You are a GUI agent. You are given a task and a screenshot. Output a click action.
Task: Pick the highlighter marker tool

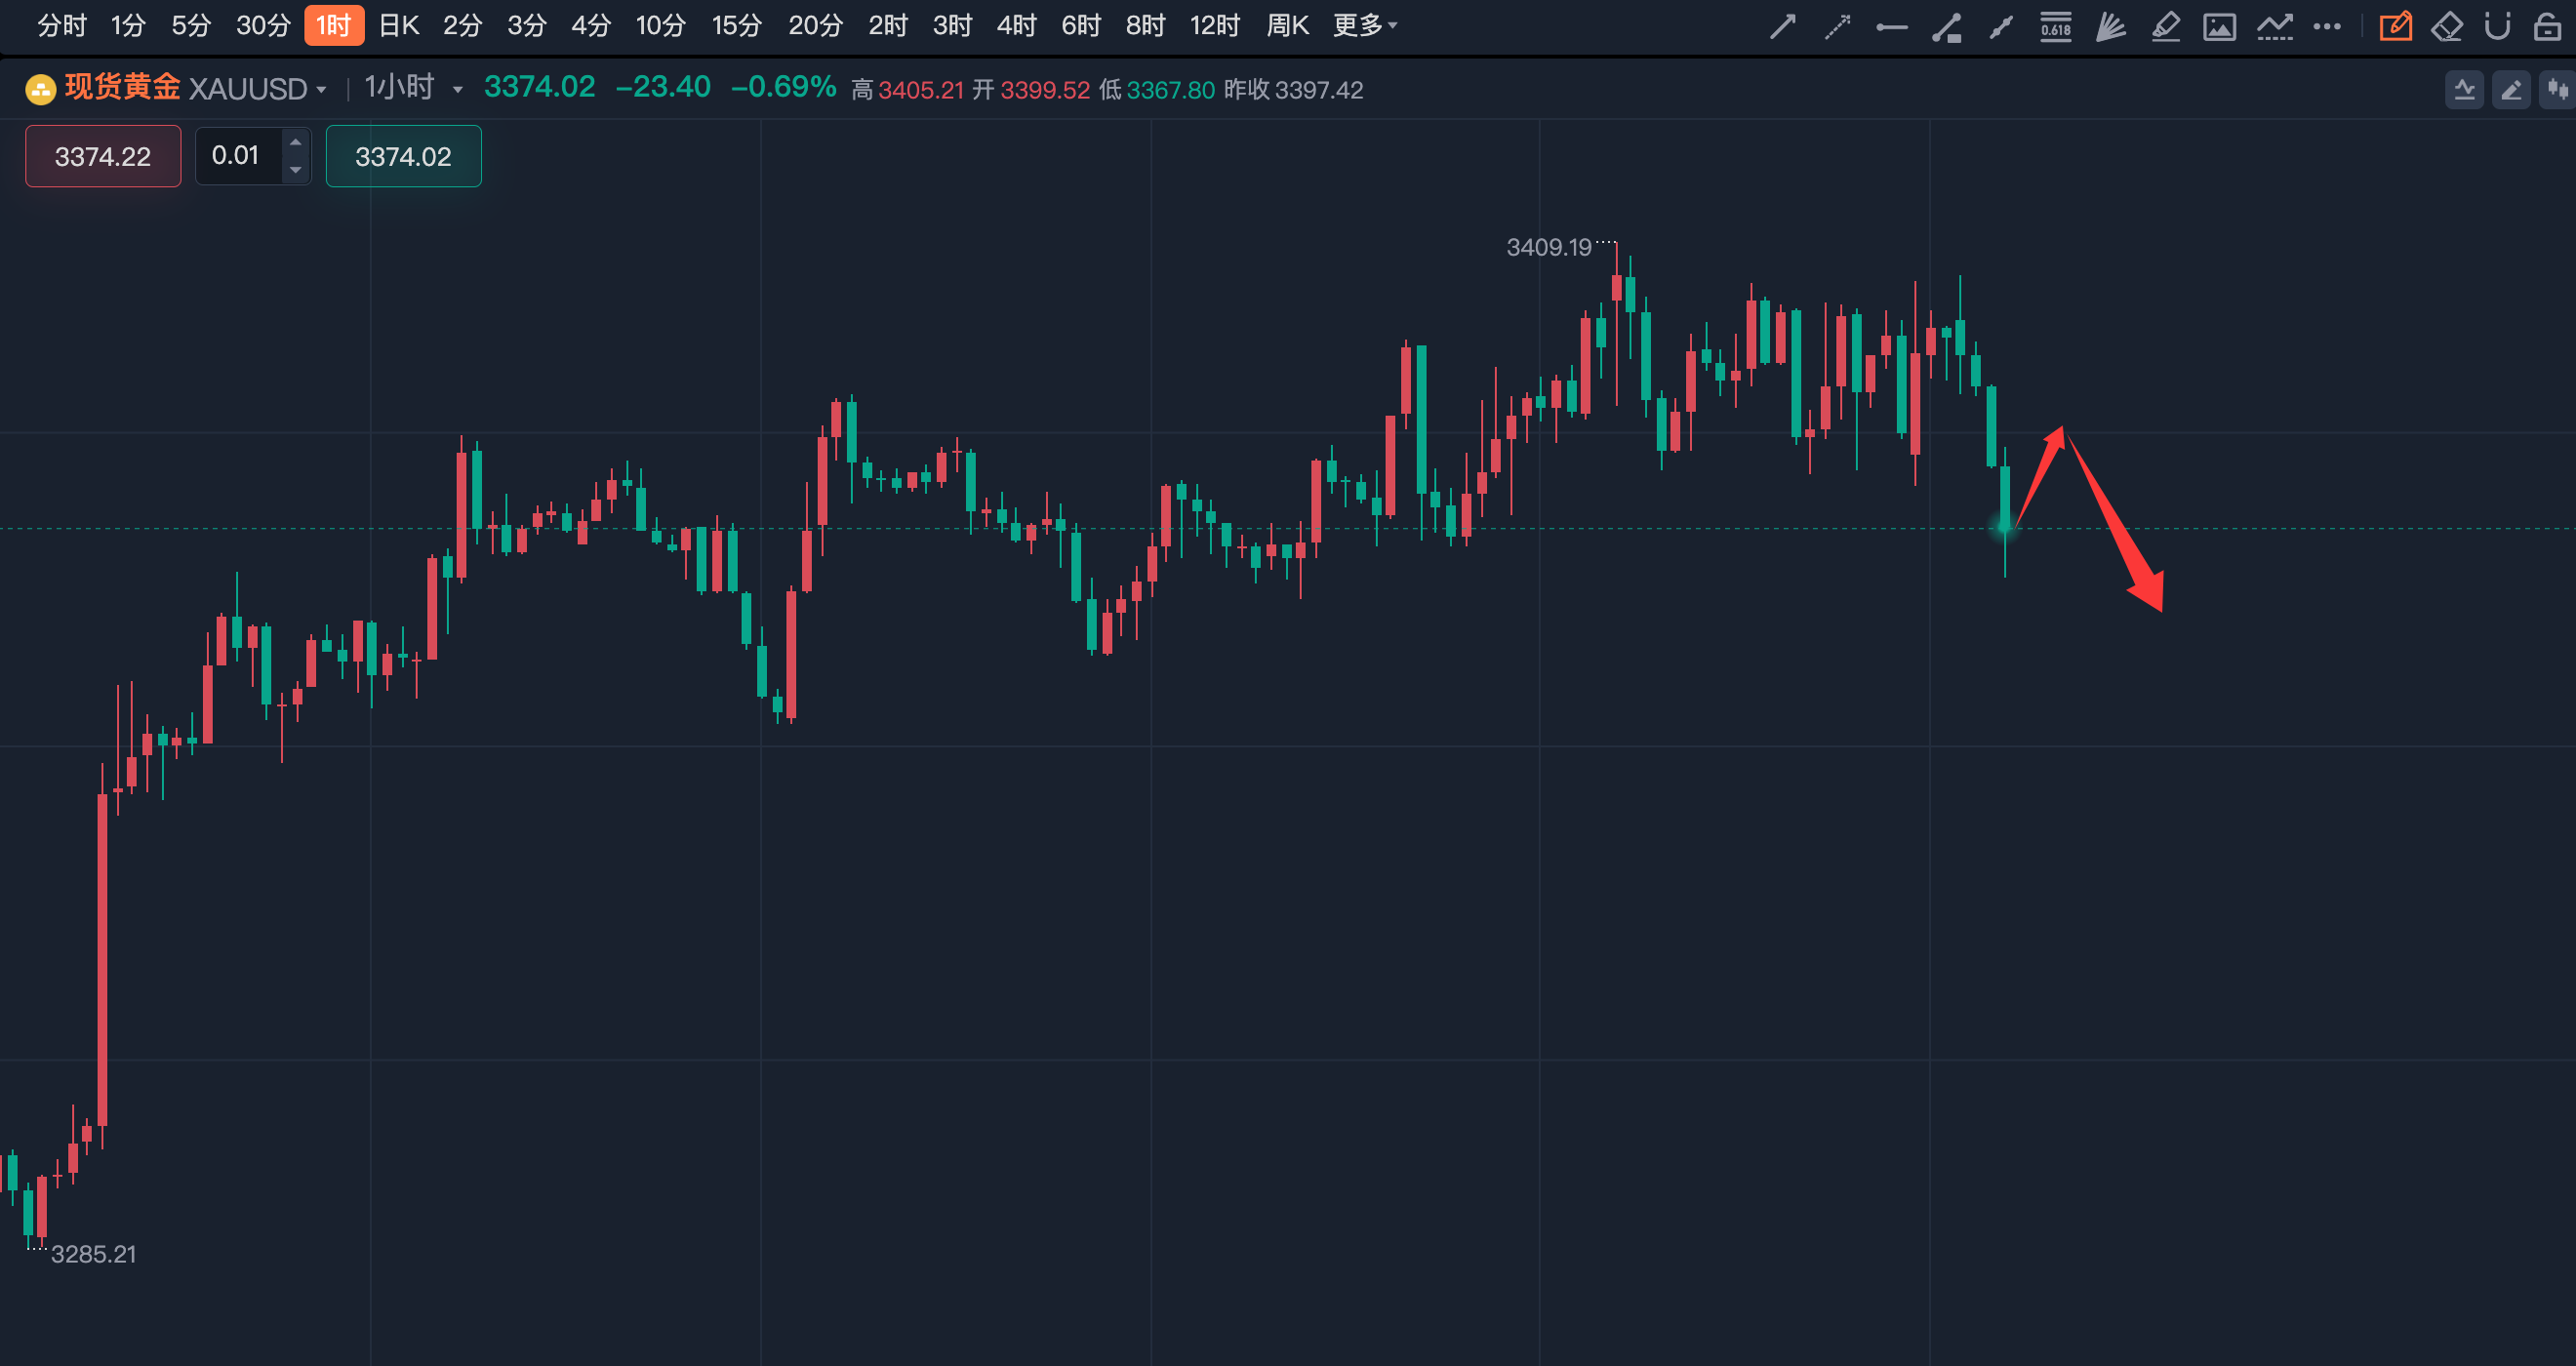tap(2165, 26)
